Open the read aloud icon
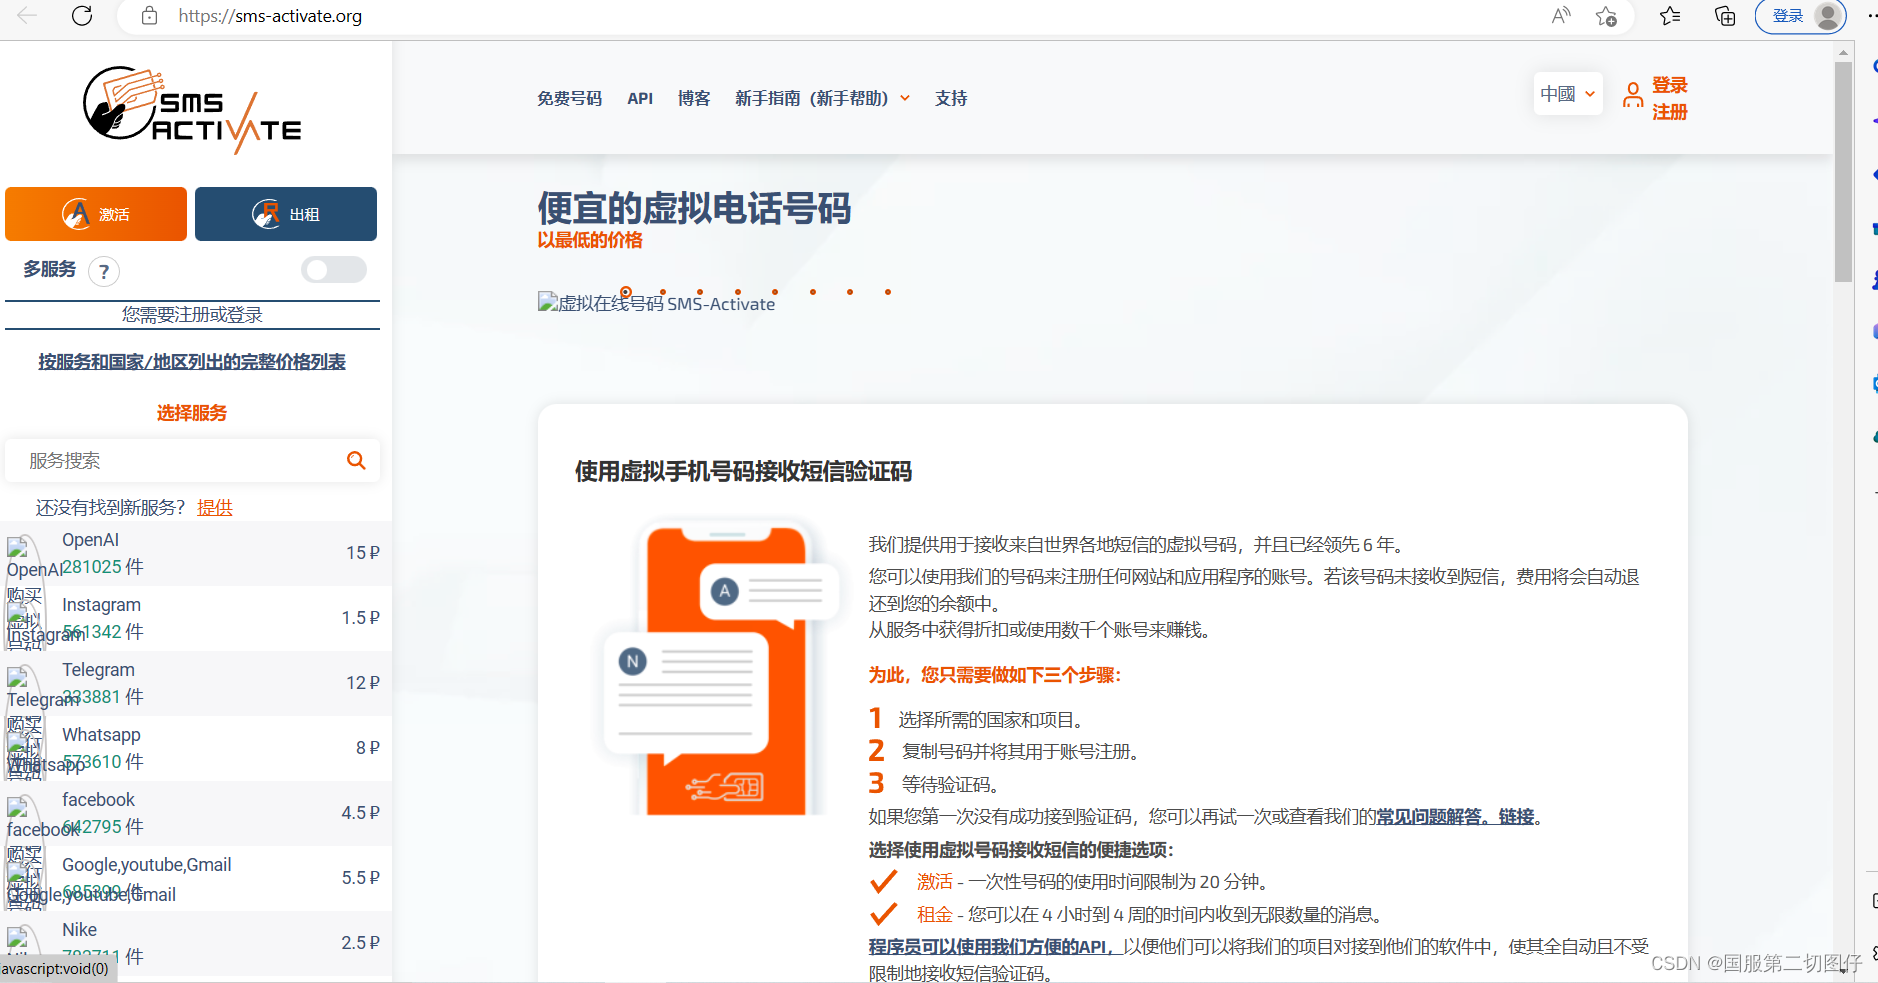Viewport: 1878px width, 983px height. click(1561, 15)
